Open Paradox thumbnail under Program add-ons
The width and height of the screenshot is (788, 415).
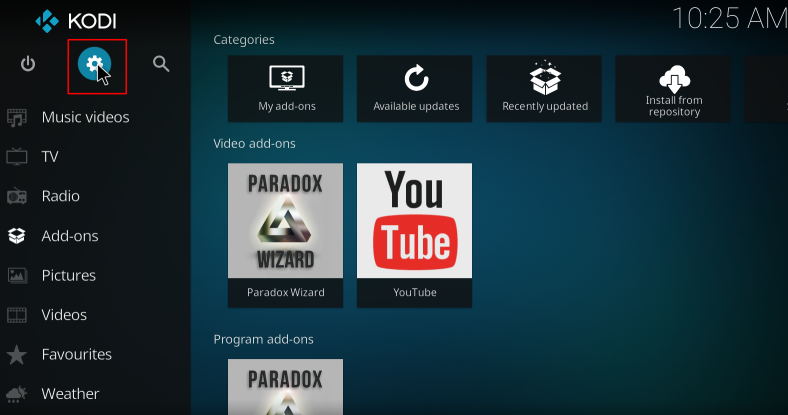pos(285,387)
